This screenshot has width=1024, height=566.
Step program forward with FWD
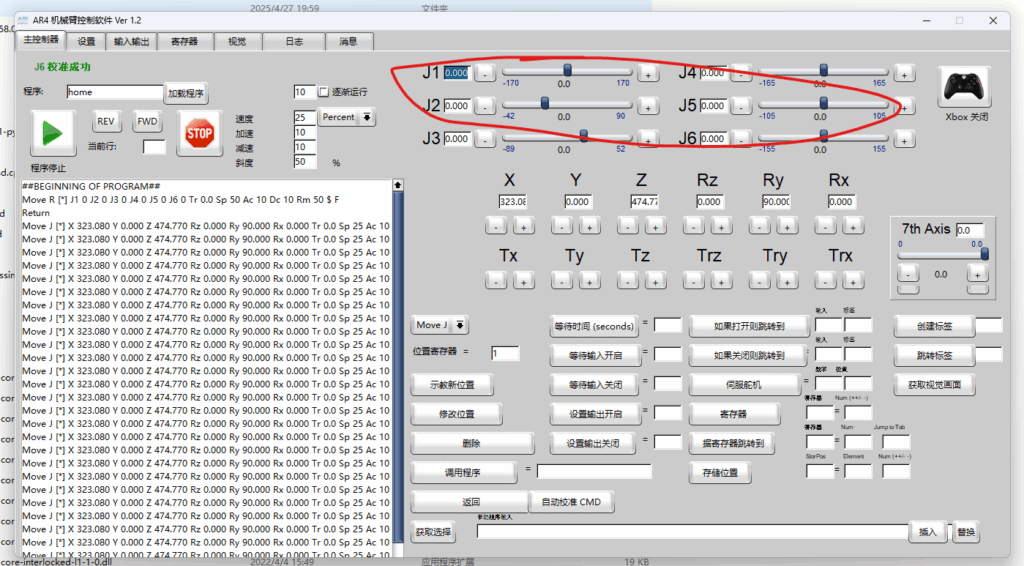tap(147, 121)
